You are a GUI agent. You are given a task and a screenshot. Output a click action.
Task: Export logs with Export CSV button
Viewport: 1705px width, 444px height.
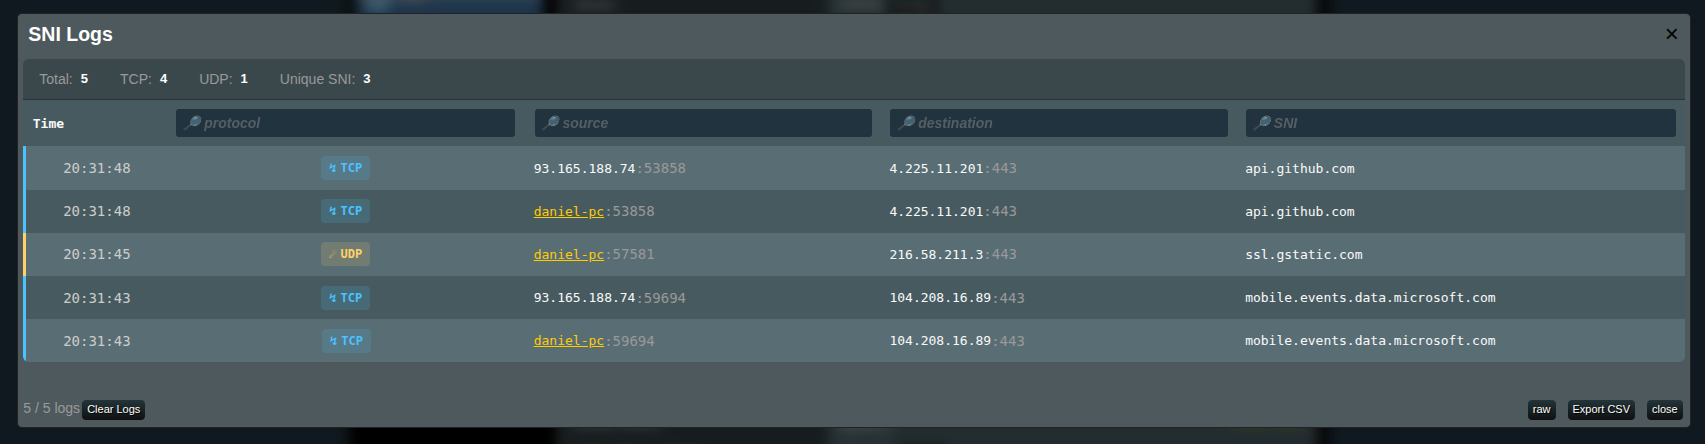1600,410
